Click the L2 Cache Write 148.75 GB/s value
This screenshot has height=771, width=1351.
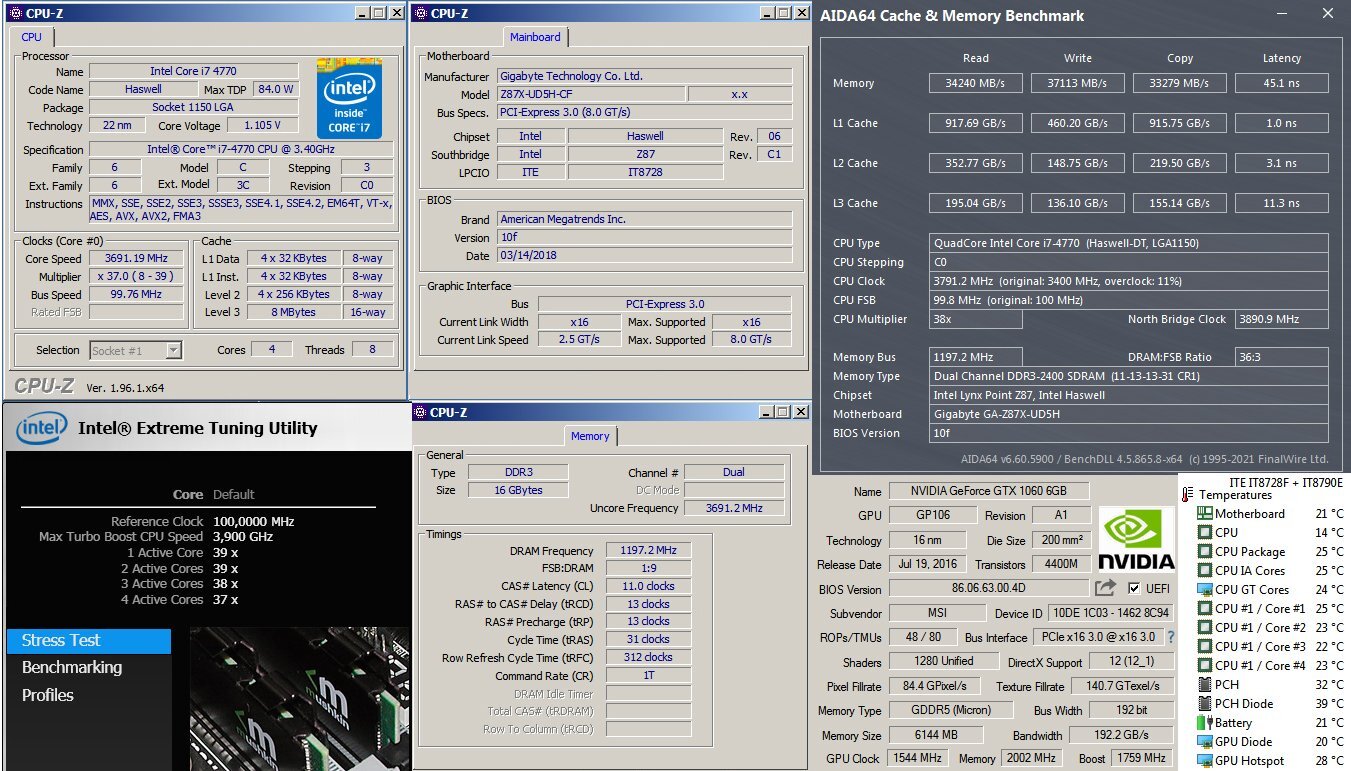coord(1078,164)
